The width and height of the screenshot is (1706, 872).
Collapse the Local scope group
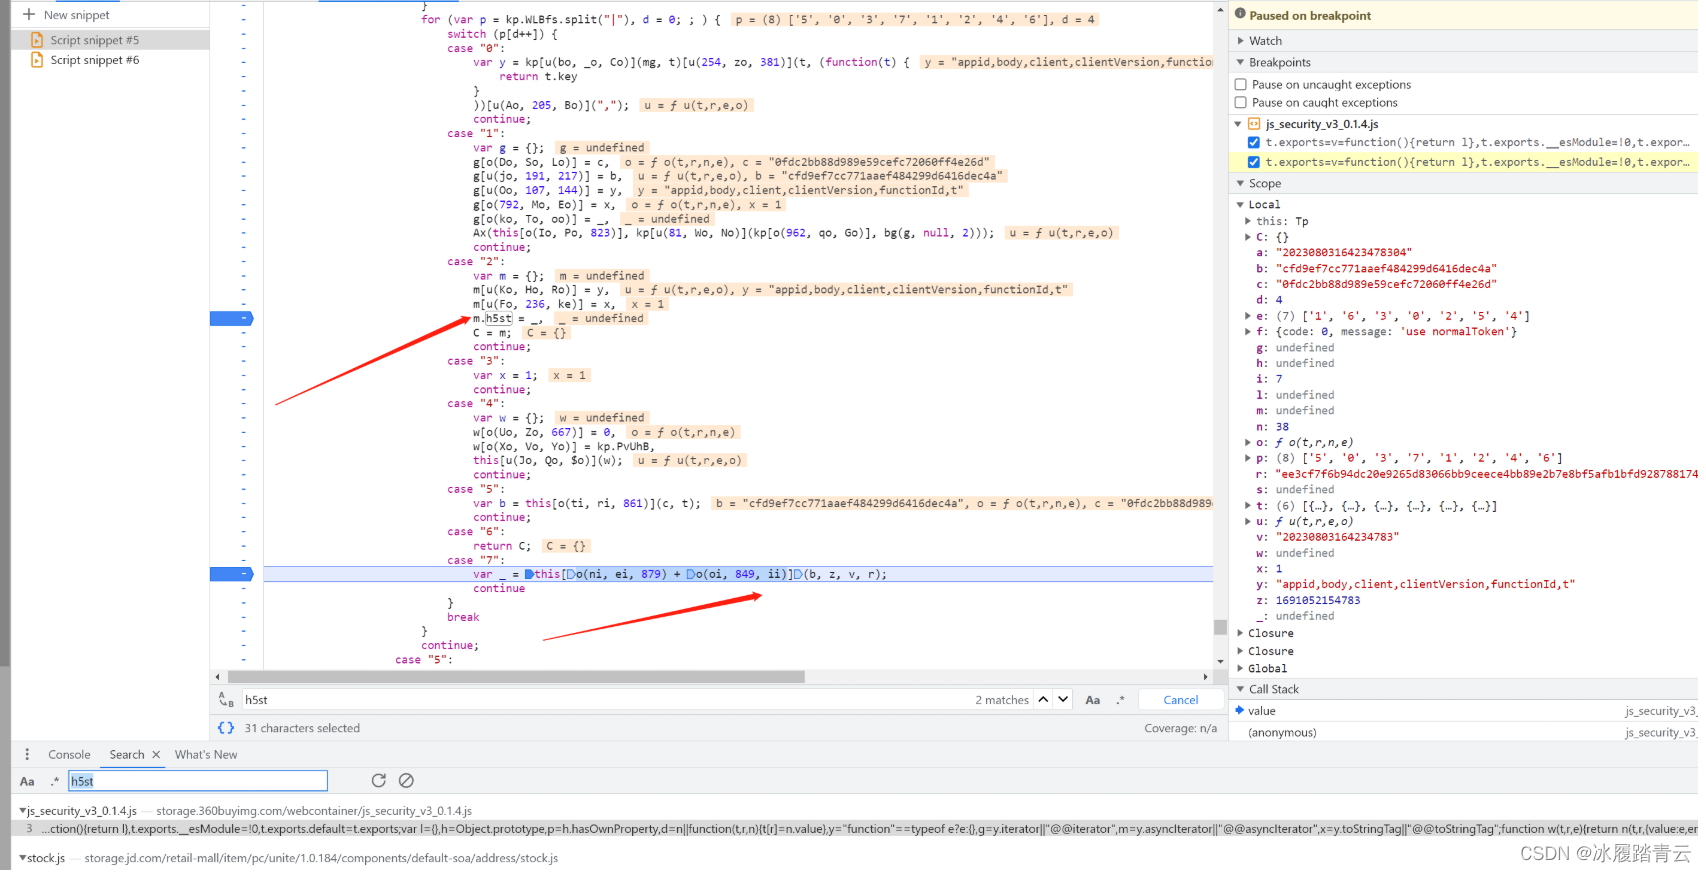[x=1240, y=205]
